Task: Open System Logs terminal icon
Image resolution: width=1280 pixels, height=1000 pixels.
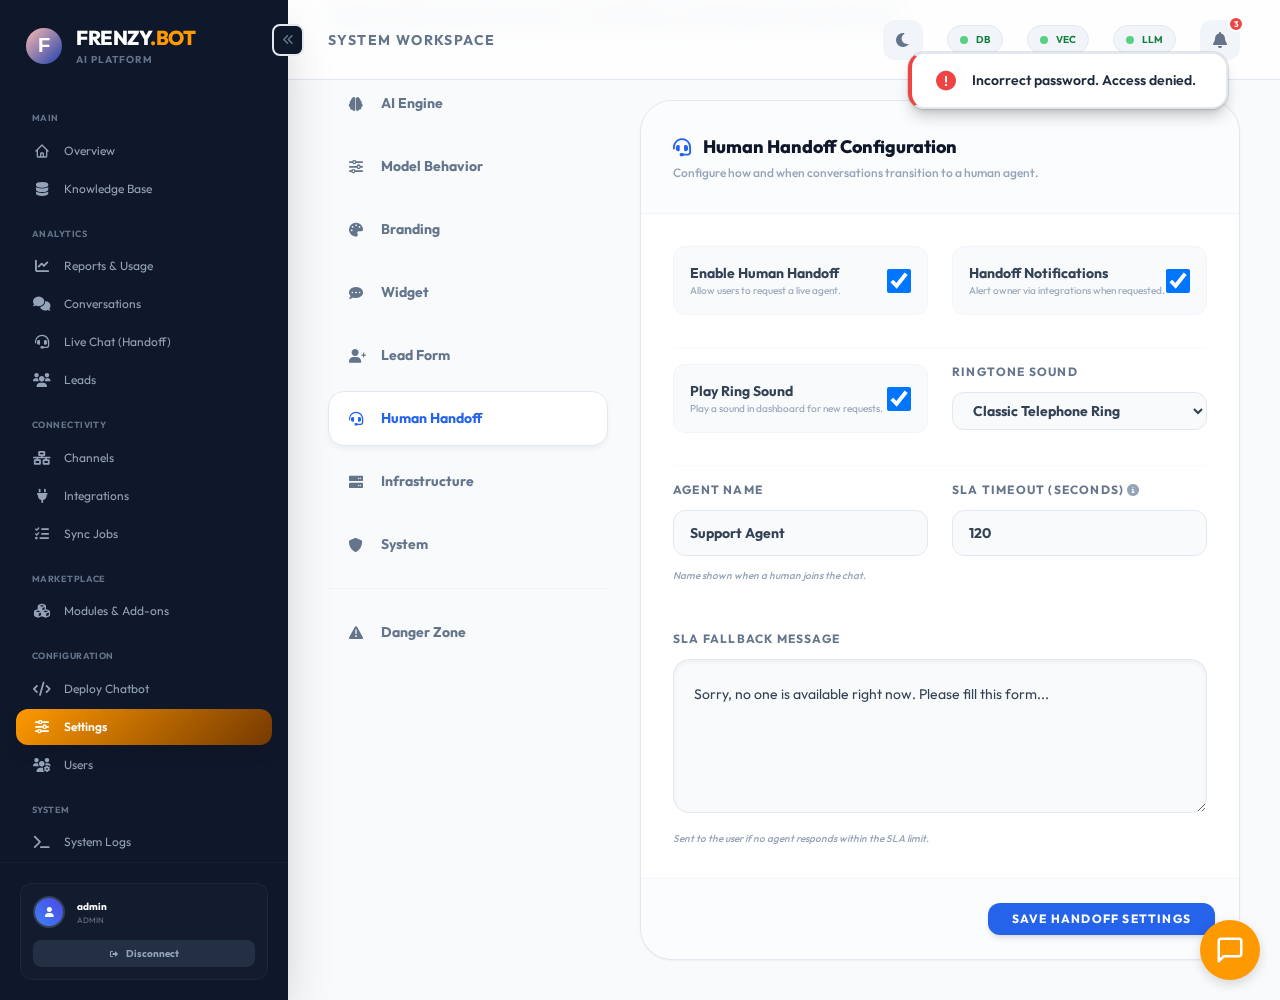Action: [41, 842]
